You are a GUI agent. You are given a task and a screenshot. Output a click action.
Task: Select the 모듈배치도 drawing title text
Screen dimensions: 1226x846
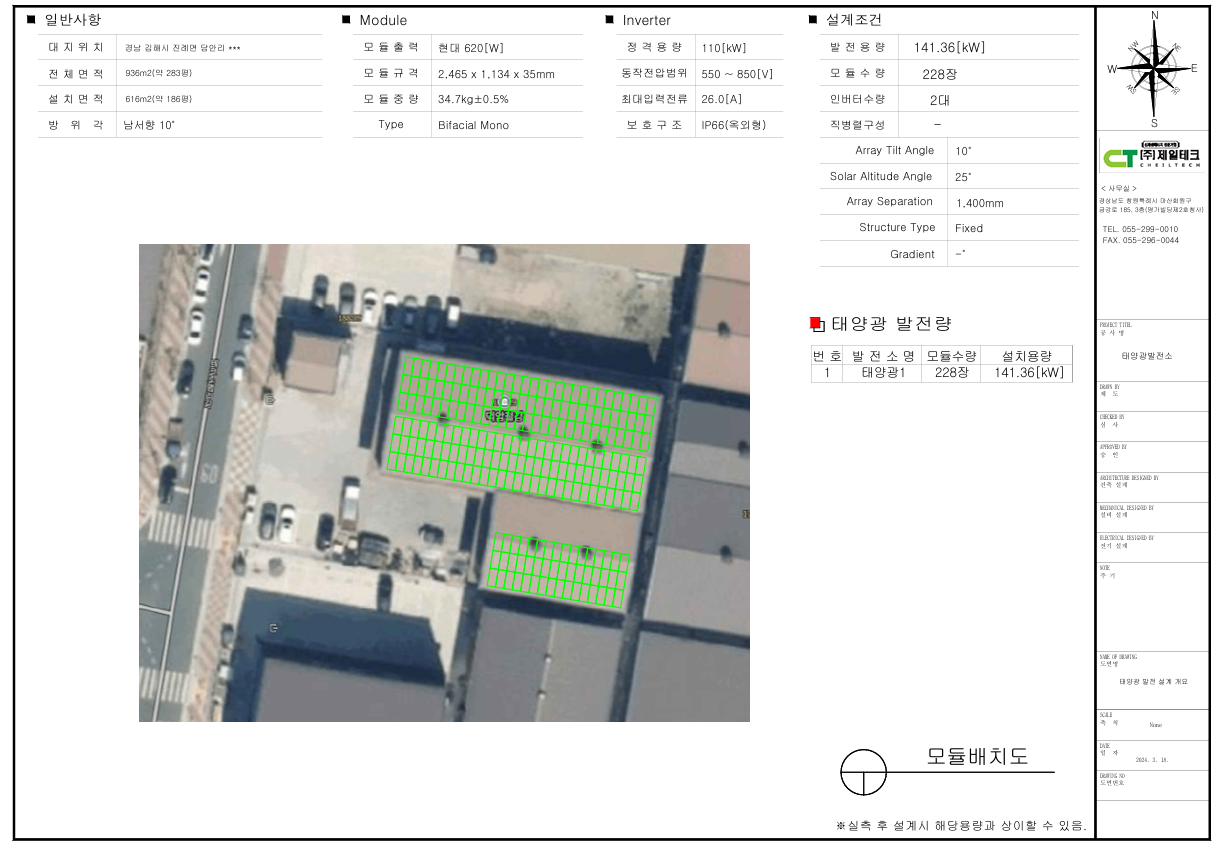[x=977, y=757]
